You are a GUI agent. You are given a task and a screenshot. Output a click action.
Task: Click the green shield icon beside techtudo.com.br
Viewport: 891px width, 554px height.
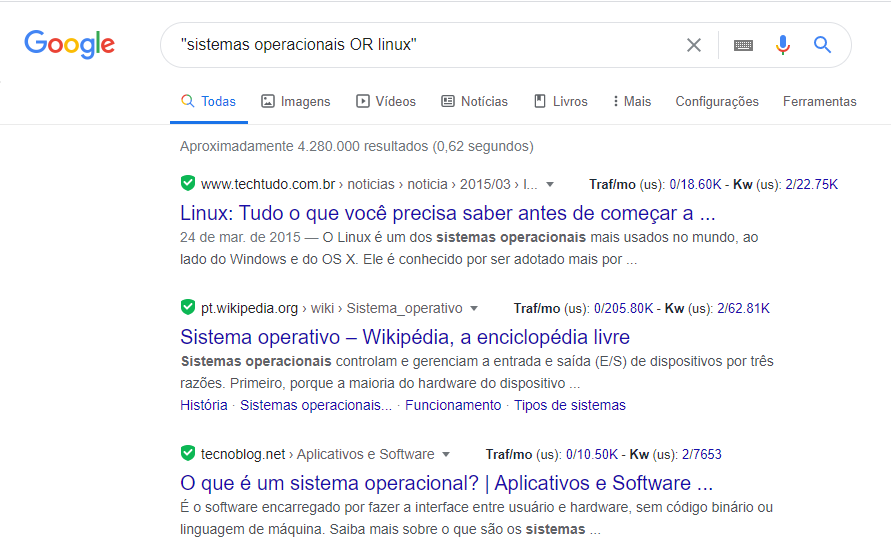(188, 183)
